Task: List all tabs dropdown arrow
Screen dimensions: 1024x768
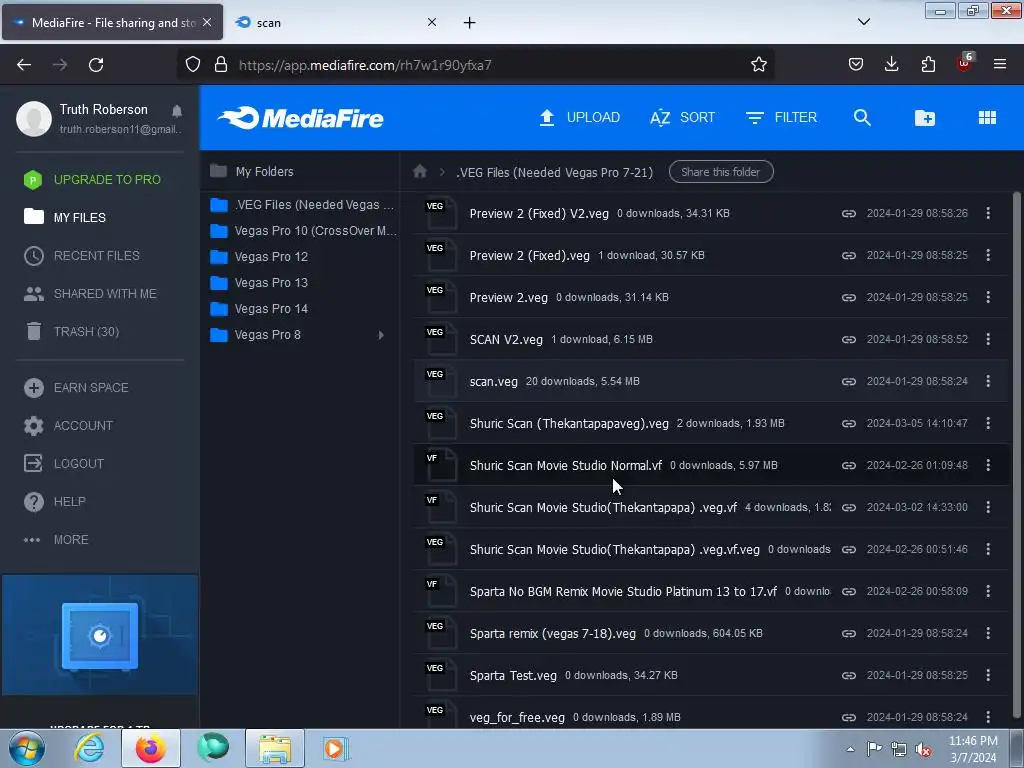Action: (864, 22)
